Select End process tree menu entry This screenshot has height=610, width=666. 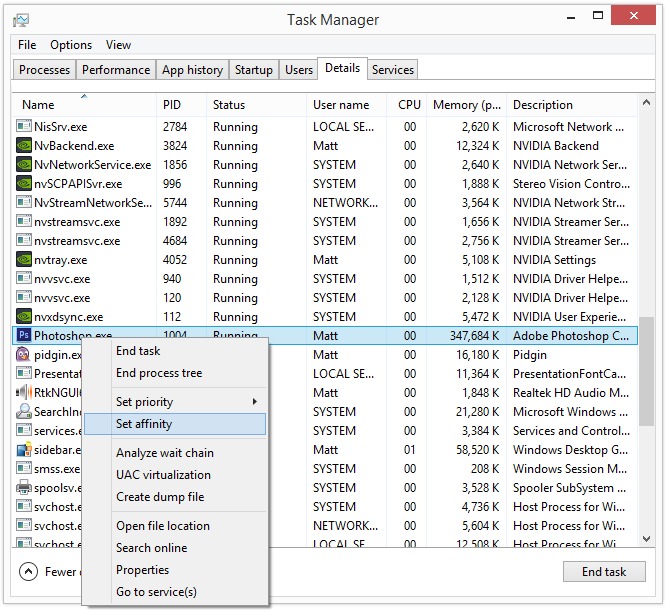click(159, 373)
